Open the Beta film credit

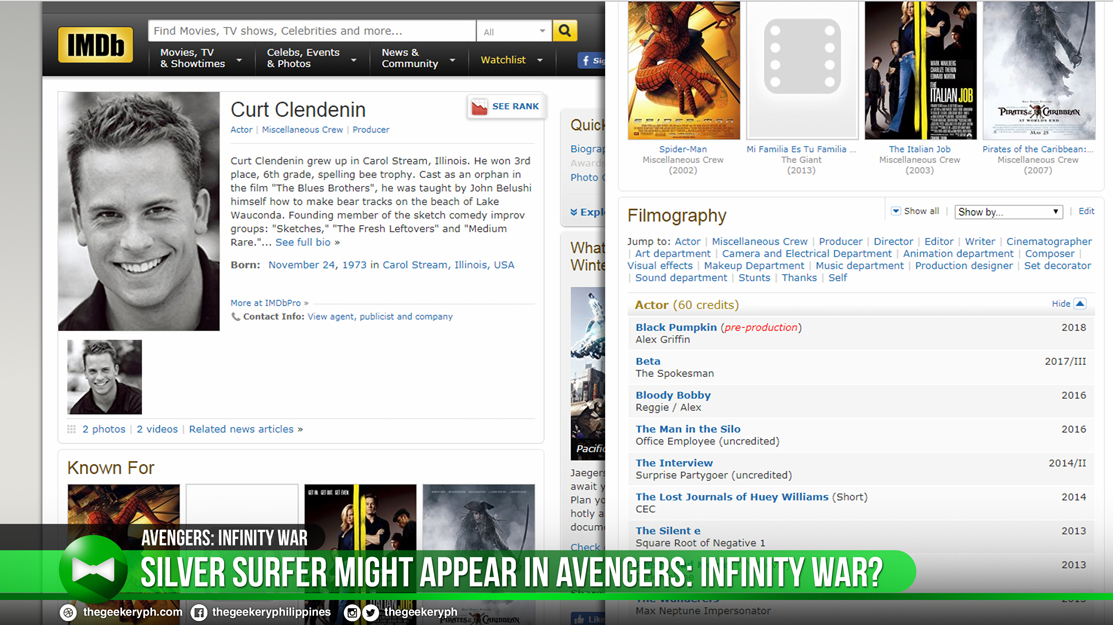(x=648, y=362)
